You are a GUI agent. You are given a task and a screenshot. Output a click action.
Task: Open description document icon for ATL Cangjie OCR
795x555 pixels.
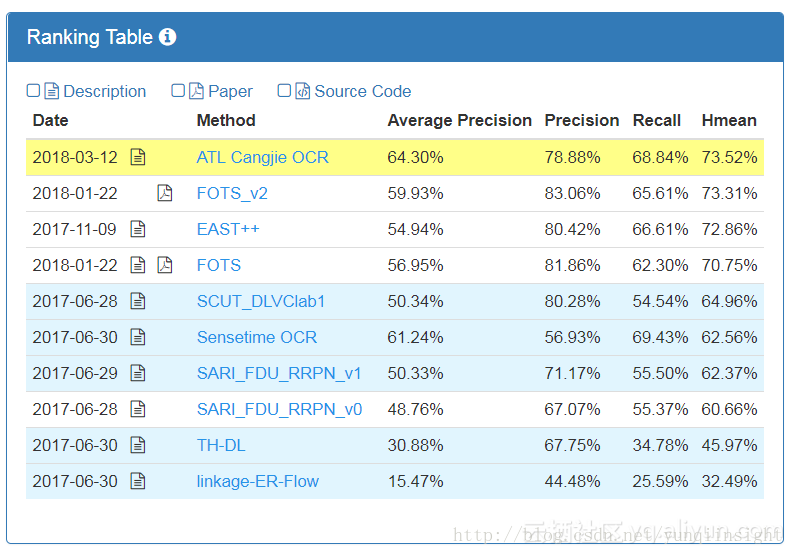[138, 157]
